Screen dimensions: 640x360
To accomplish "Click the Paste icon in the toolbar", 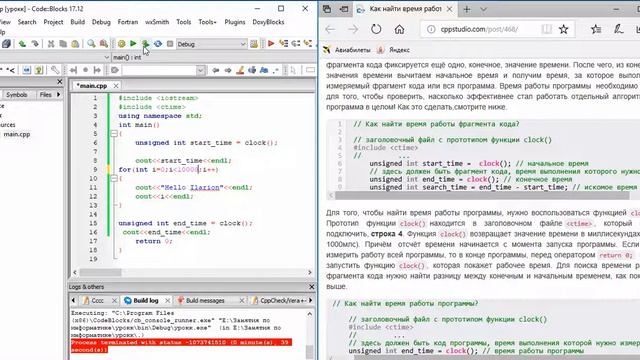I will pos(75,44).
